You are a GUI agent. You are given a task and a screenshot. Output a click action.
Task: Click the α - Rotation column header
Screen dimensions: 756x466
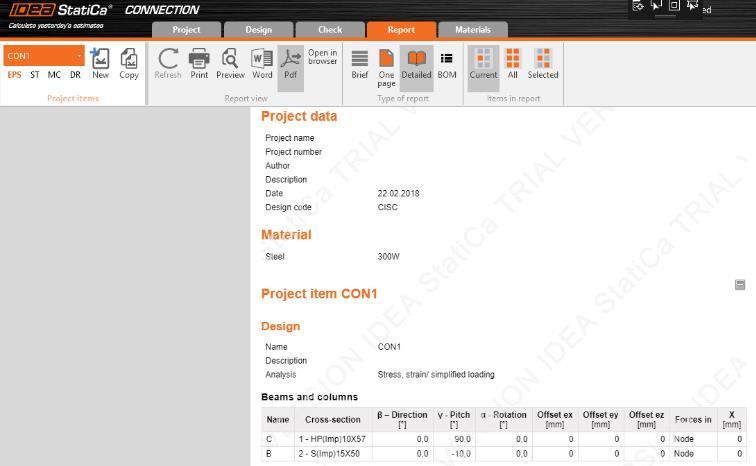(503, 419)
